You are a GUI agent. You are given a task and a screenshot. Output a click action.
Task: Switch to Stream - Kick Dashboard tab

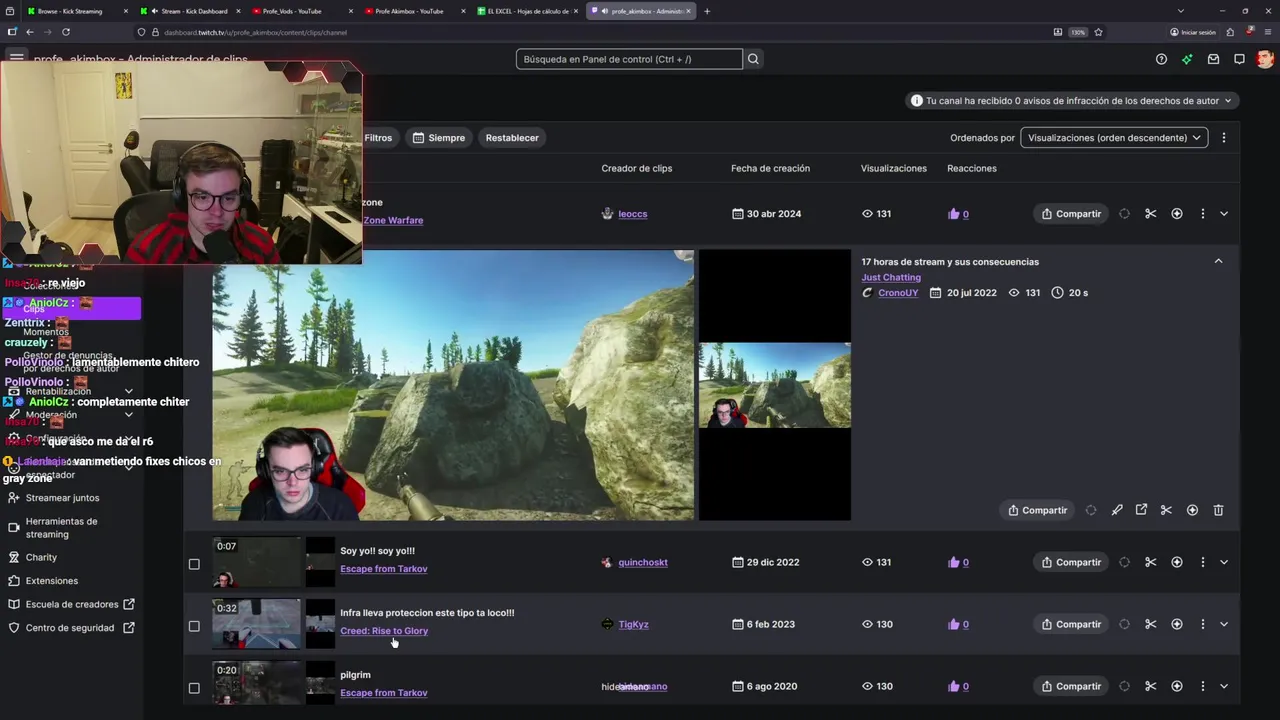(189, 11)
